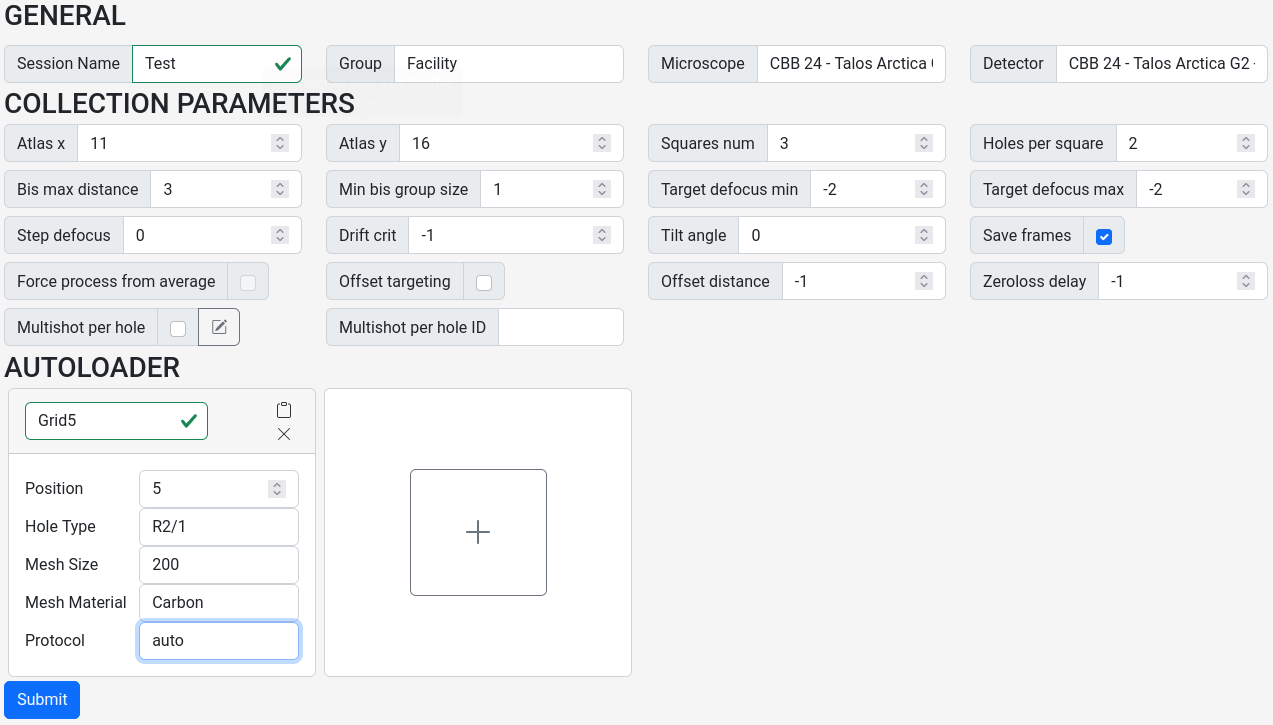
Task: Disable Save frames
Action: point(1103,235)
